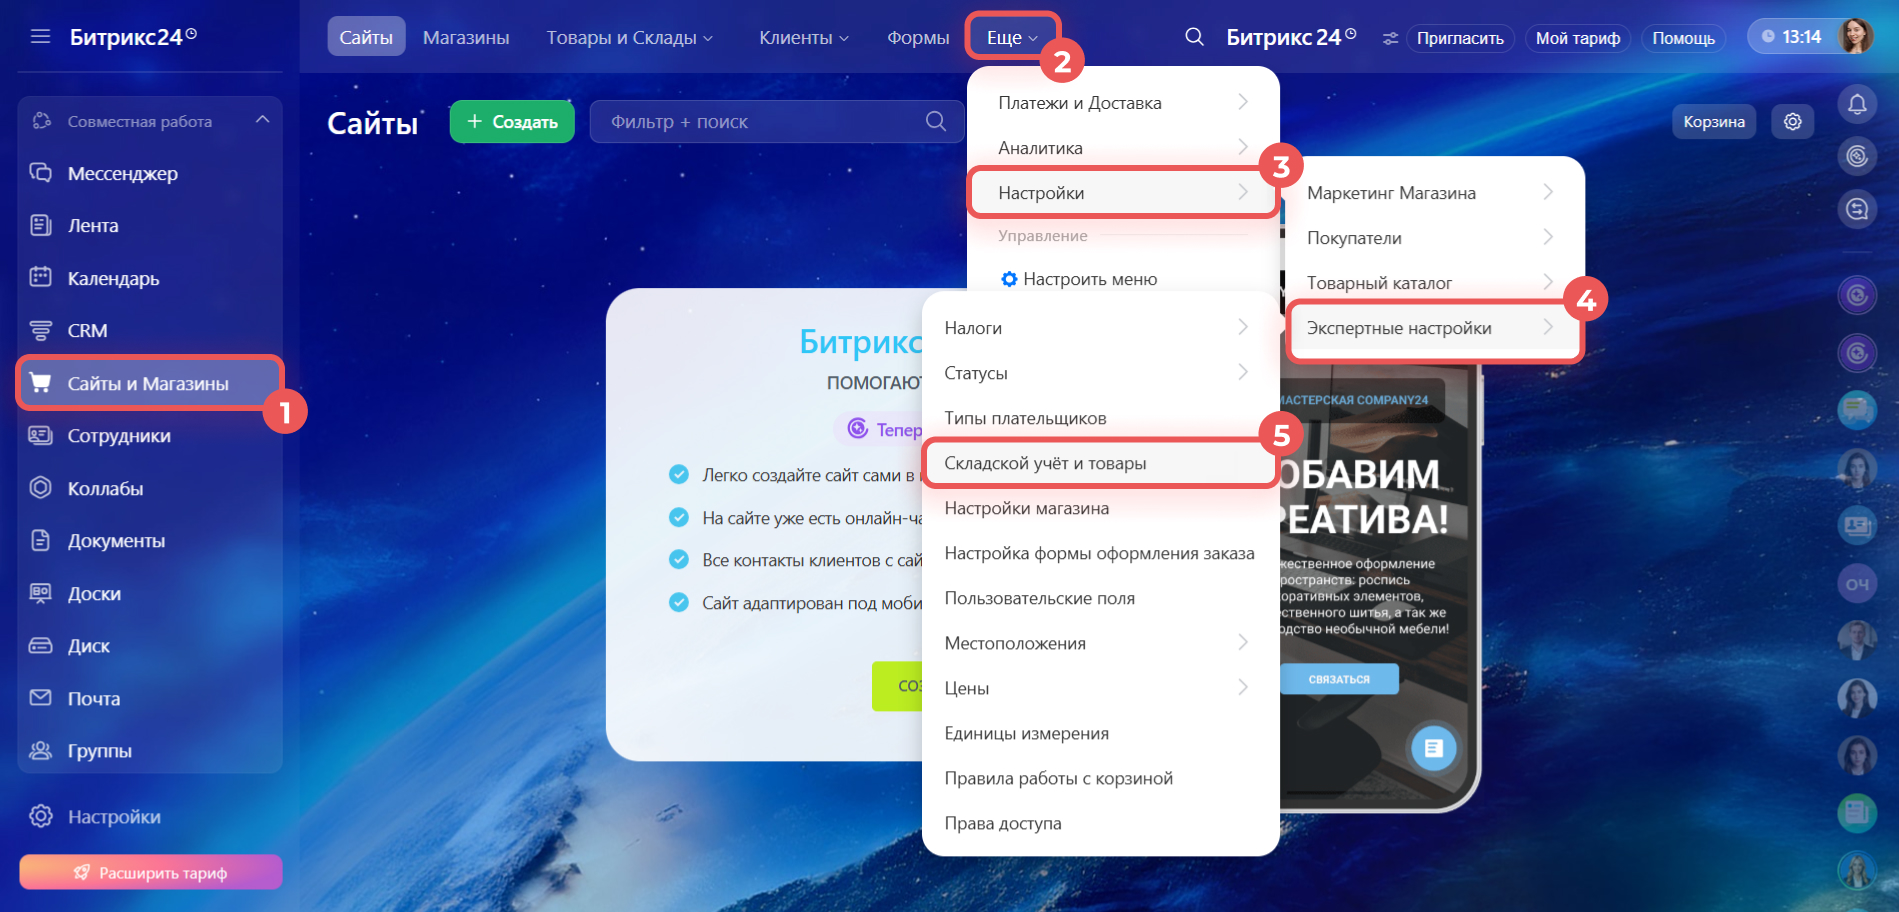Click the Расширить тариф button
The image size is (1899, 912).
pos(150,873)
